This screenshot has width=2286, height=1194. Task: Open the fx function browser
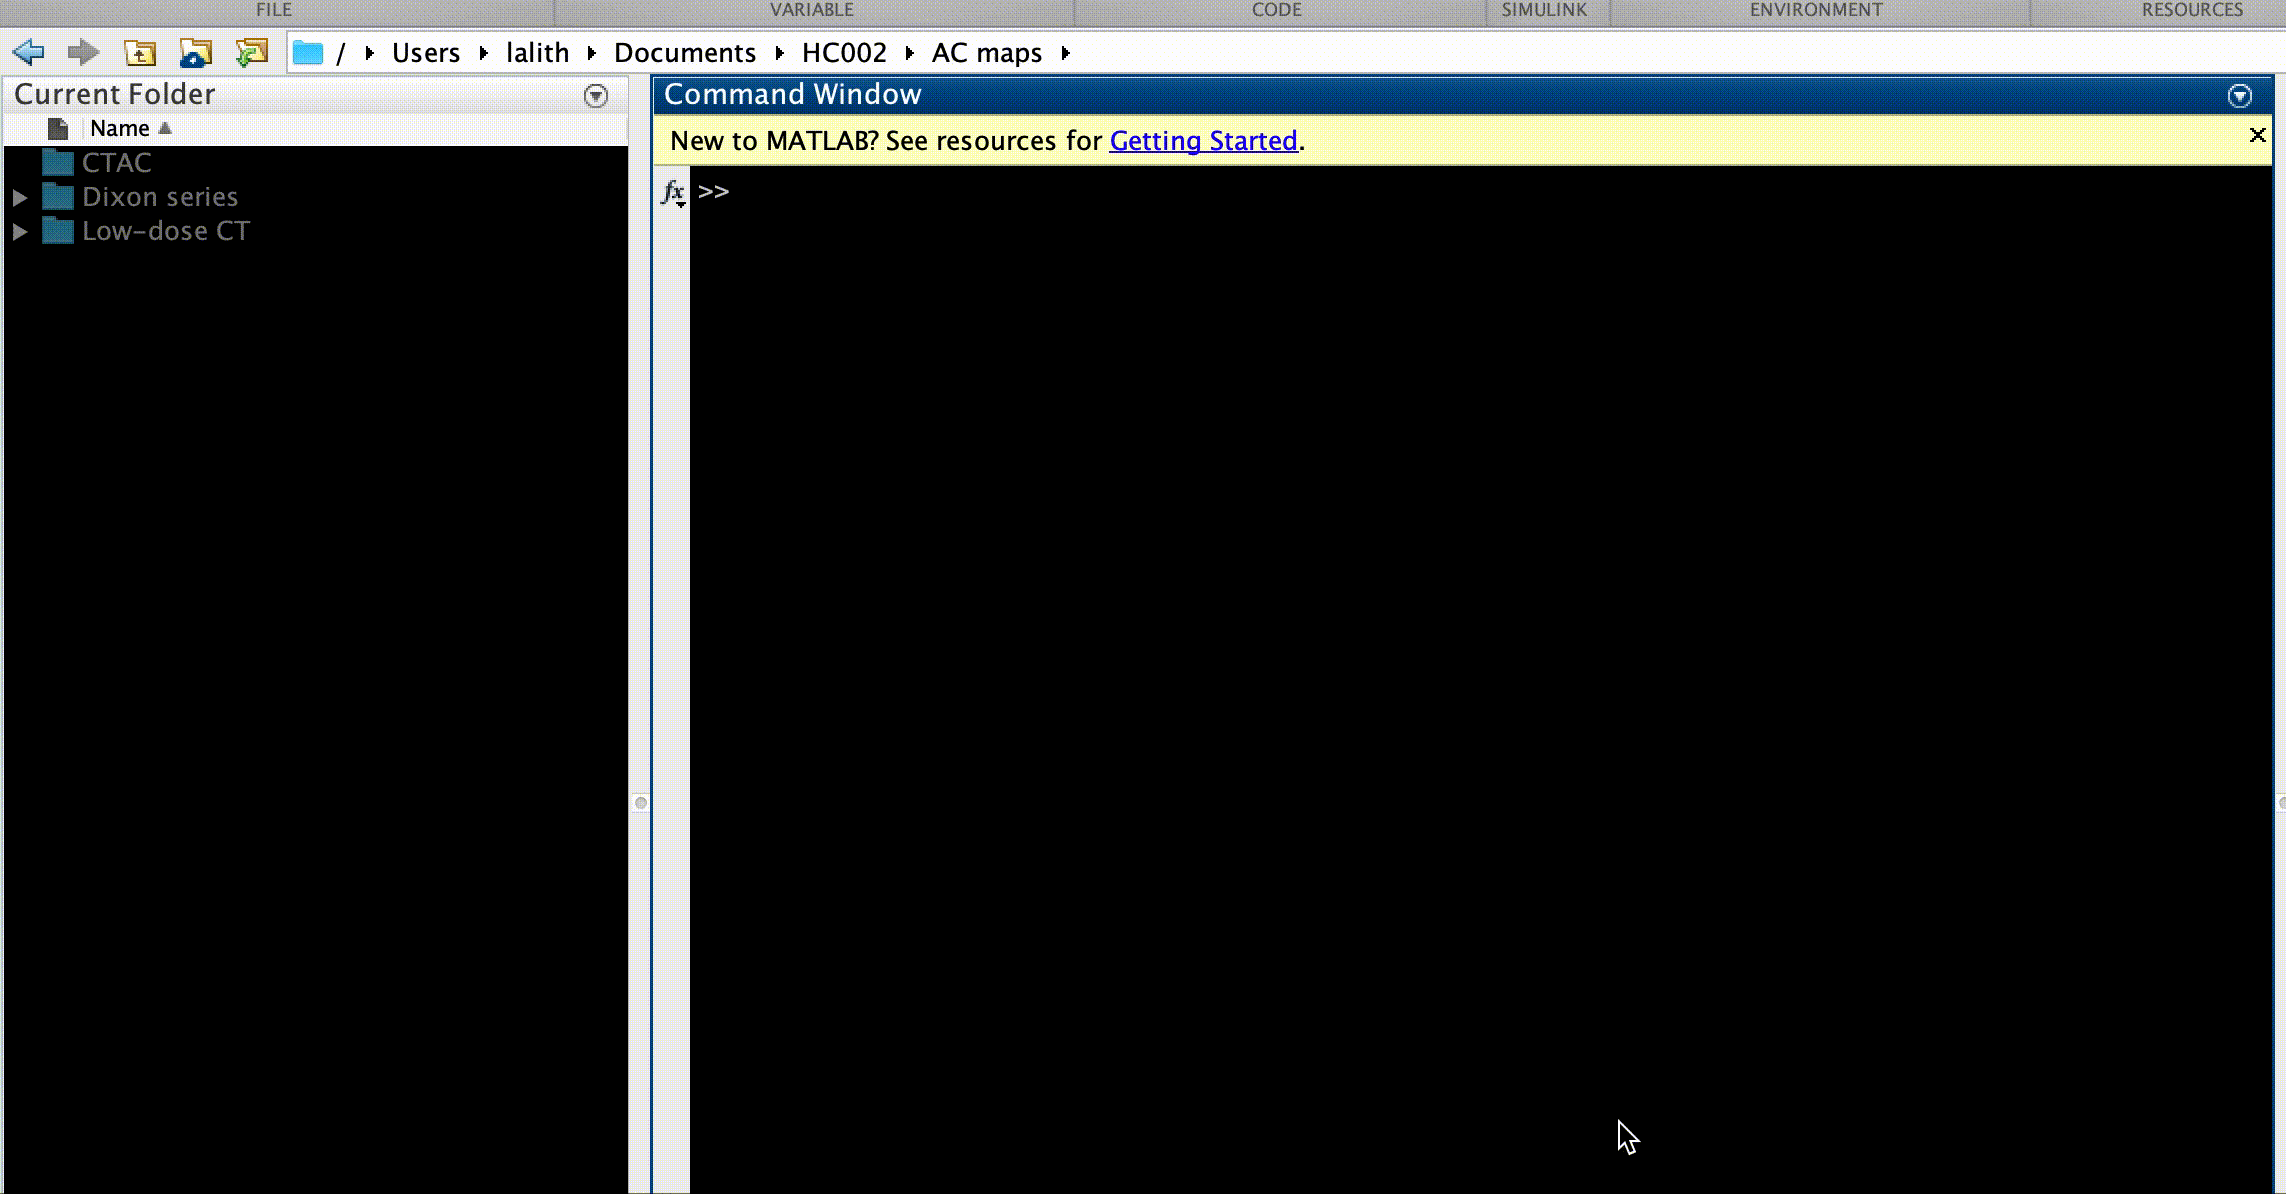673,192
